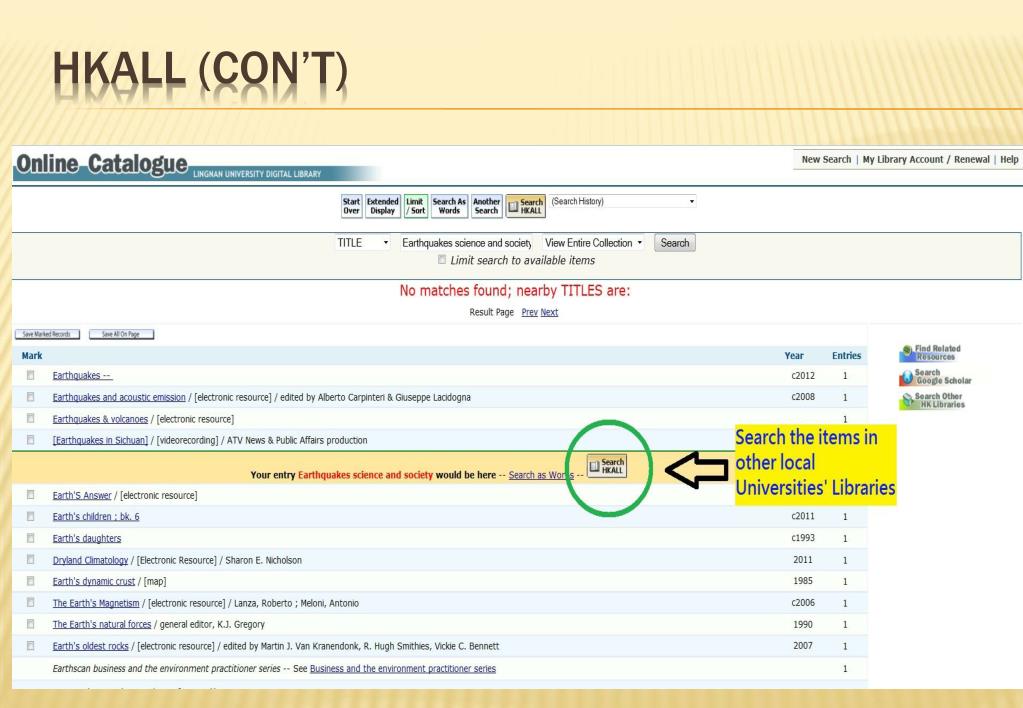Click the Search button
This screenshot has height=708, width=1023.
coord(675,243)
